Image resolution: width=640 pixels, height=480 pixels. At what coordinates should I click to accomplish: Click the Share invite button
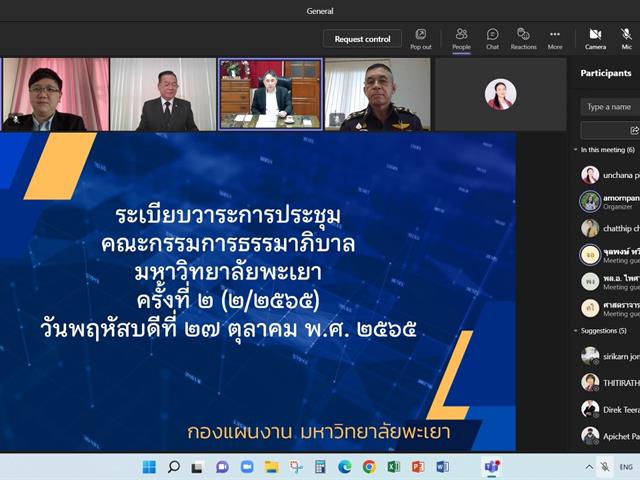pyautogui.click(x=610, y=130)
